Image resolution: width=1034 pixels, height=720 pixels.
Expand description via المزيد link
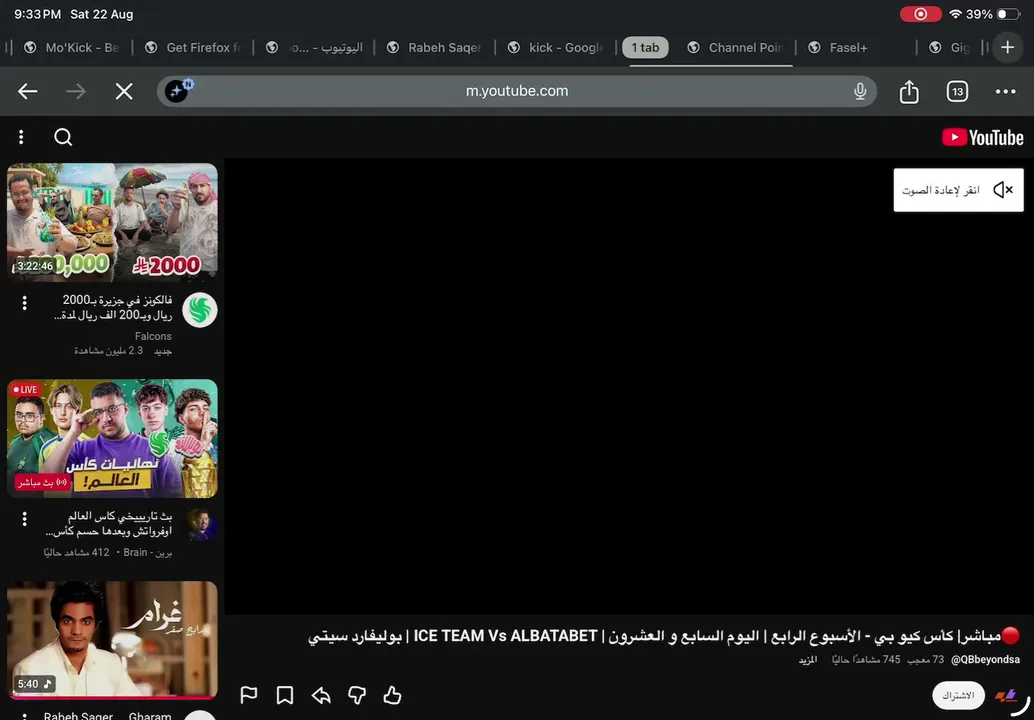point(808,659)
